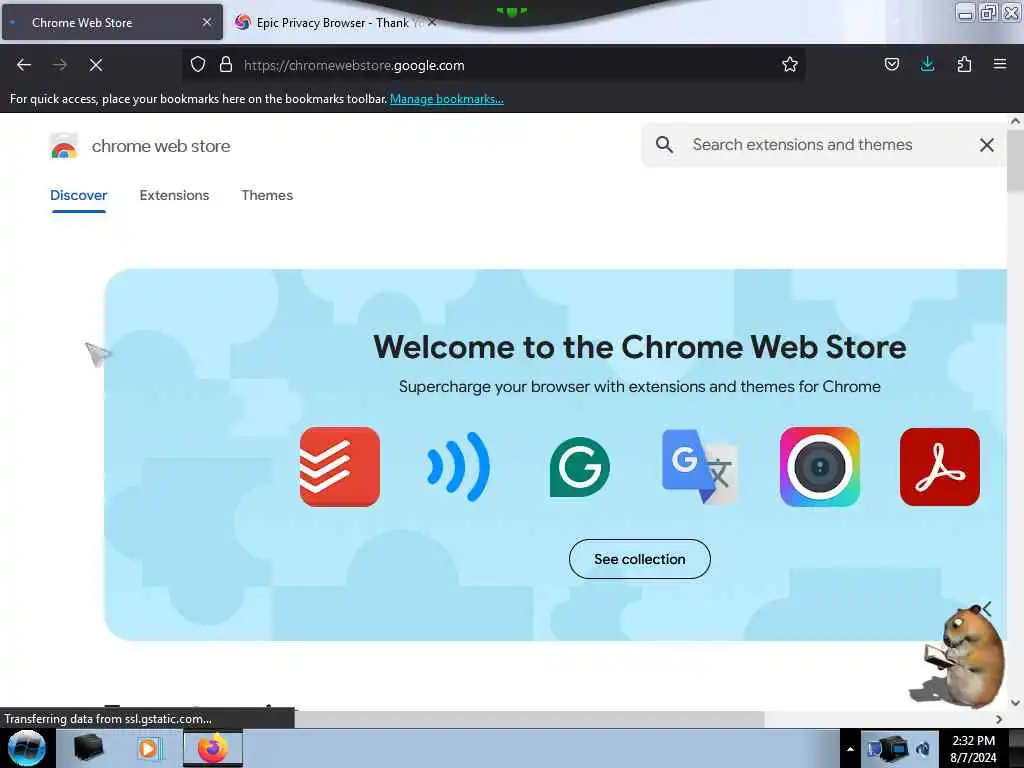The height and width of the screenshot is (768, 1024).
Task: Close the Epic Privacy Browser tab
Action: coord(432,22)
